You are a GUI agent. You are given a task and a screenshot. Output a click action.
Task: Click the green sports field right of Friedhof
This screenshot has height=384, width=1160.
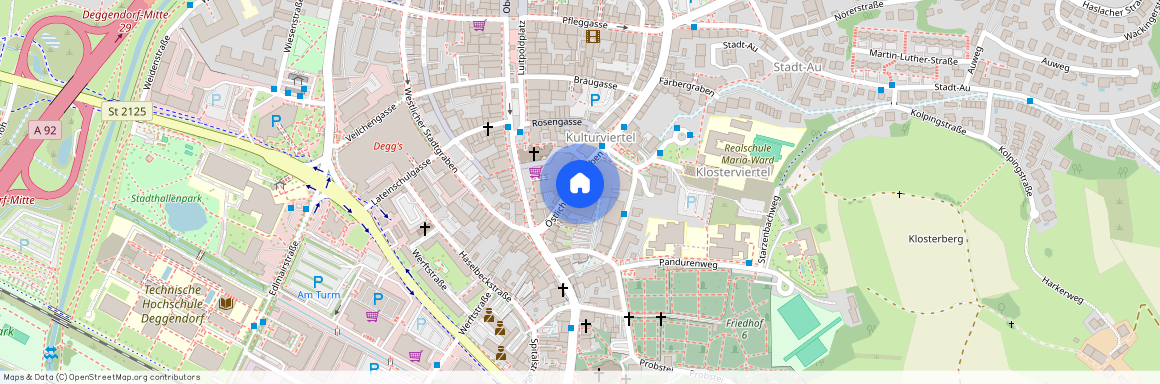798,316
